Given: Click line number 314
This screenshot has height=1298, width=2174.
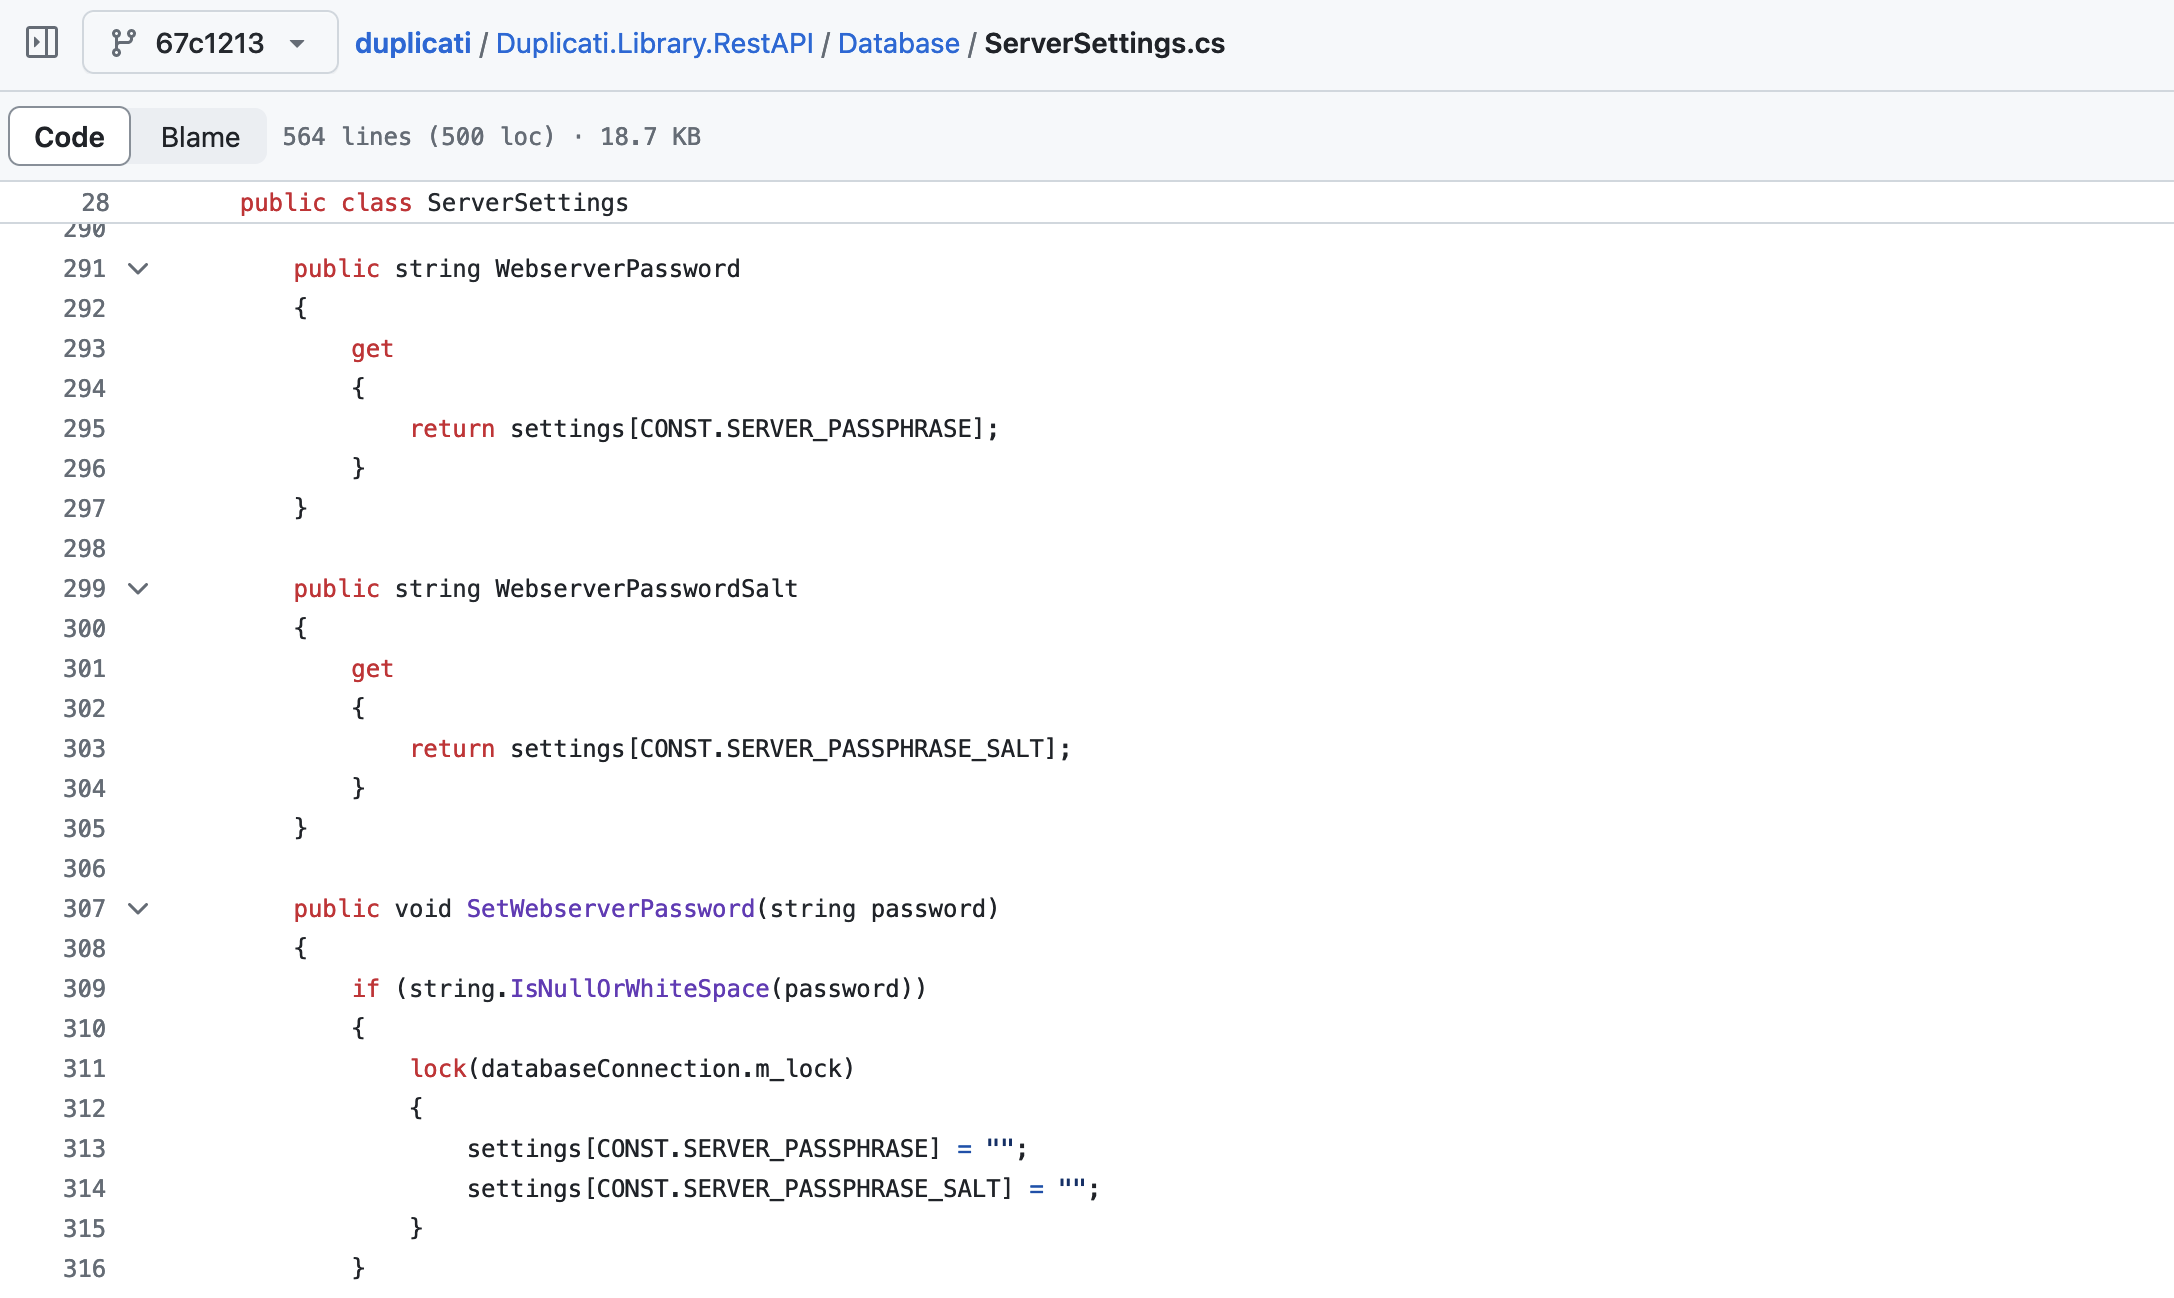Looking at the screenshot, I should [x=84, y=1188].
